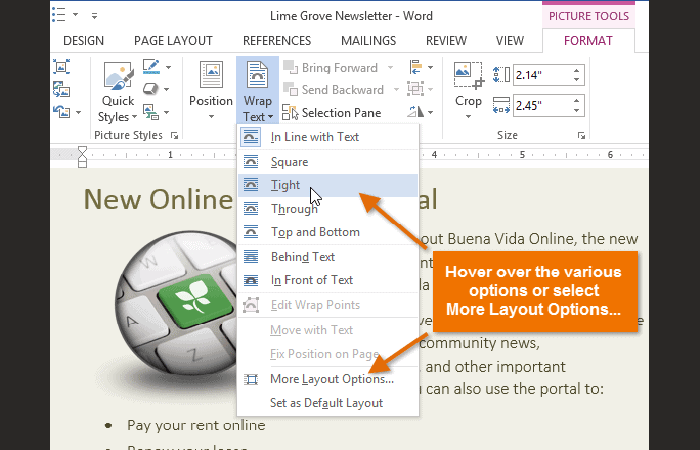Click the shape height input field

click(538, 74)
